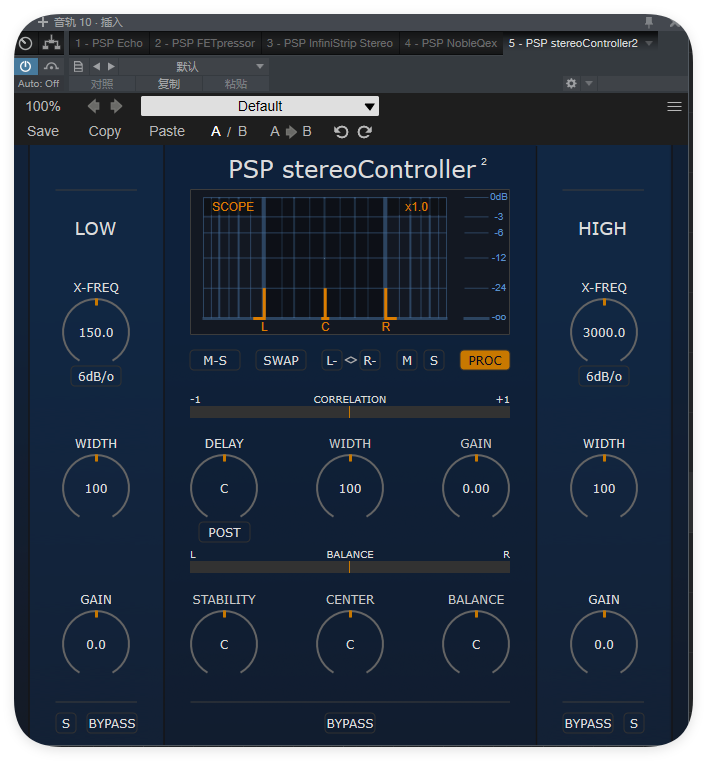Click the sidechain routing icon in the header
This screenshot has height=761, width=707.
(x=51, y=43)
